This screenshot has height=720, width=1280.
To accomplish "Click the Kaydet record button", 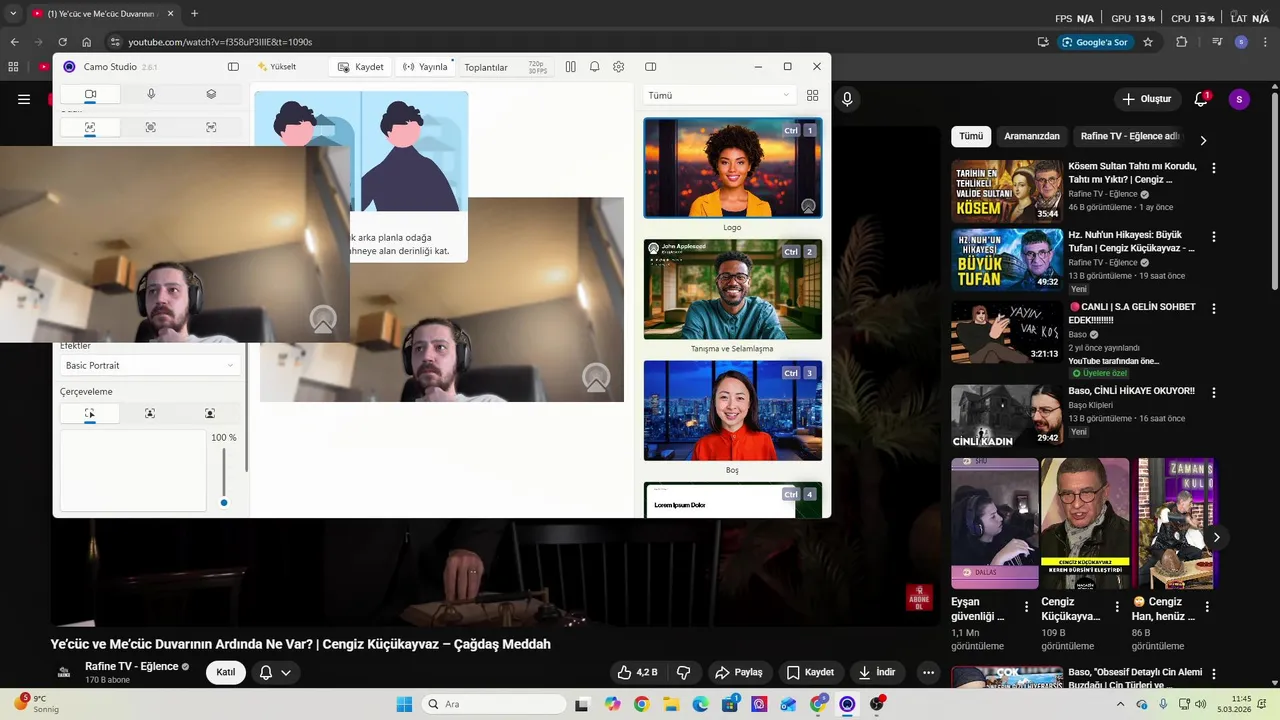I will tap(360, 67).
